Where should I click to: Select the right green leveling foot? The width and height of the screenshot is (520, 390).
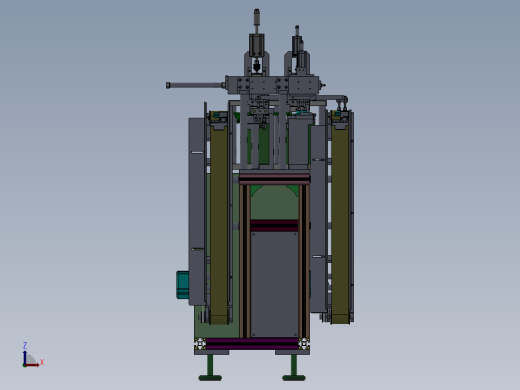pos(294,368)
